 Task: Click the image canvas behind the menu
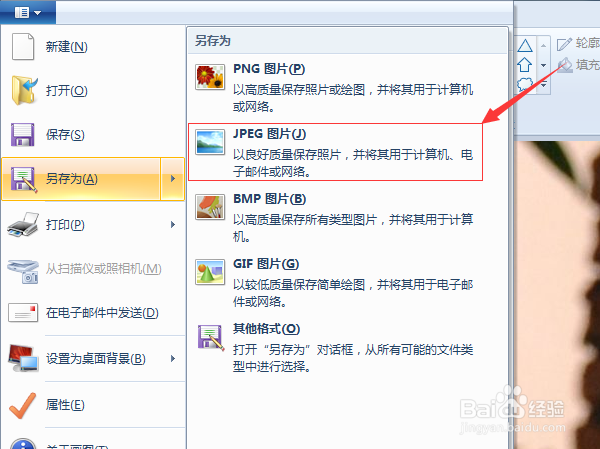coord(557,295)
